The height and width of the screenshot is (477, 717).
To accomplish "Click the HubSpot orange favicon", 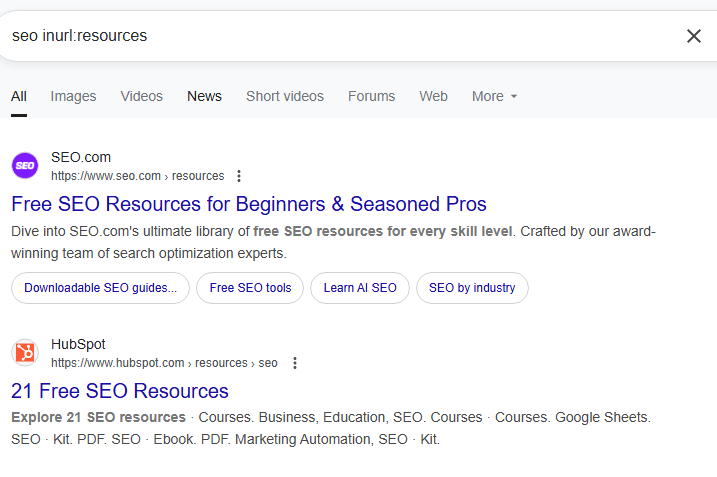I will [x=25, y=353].
